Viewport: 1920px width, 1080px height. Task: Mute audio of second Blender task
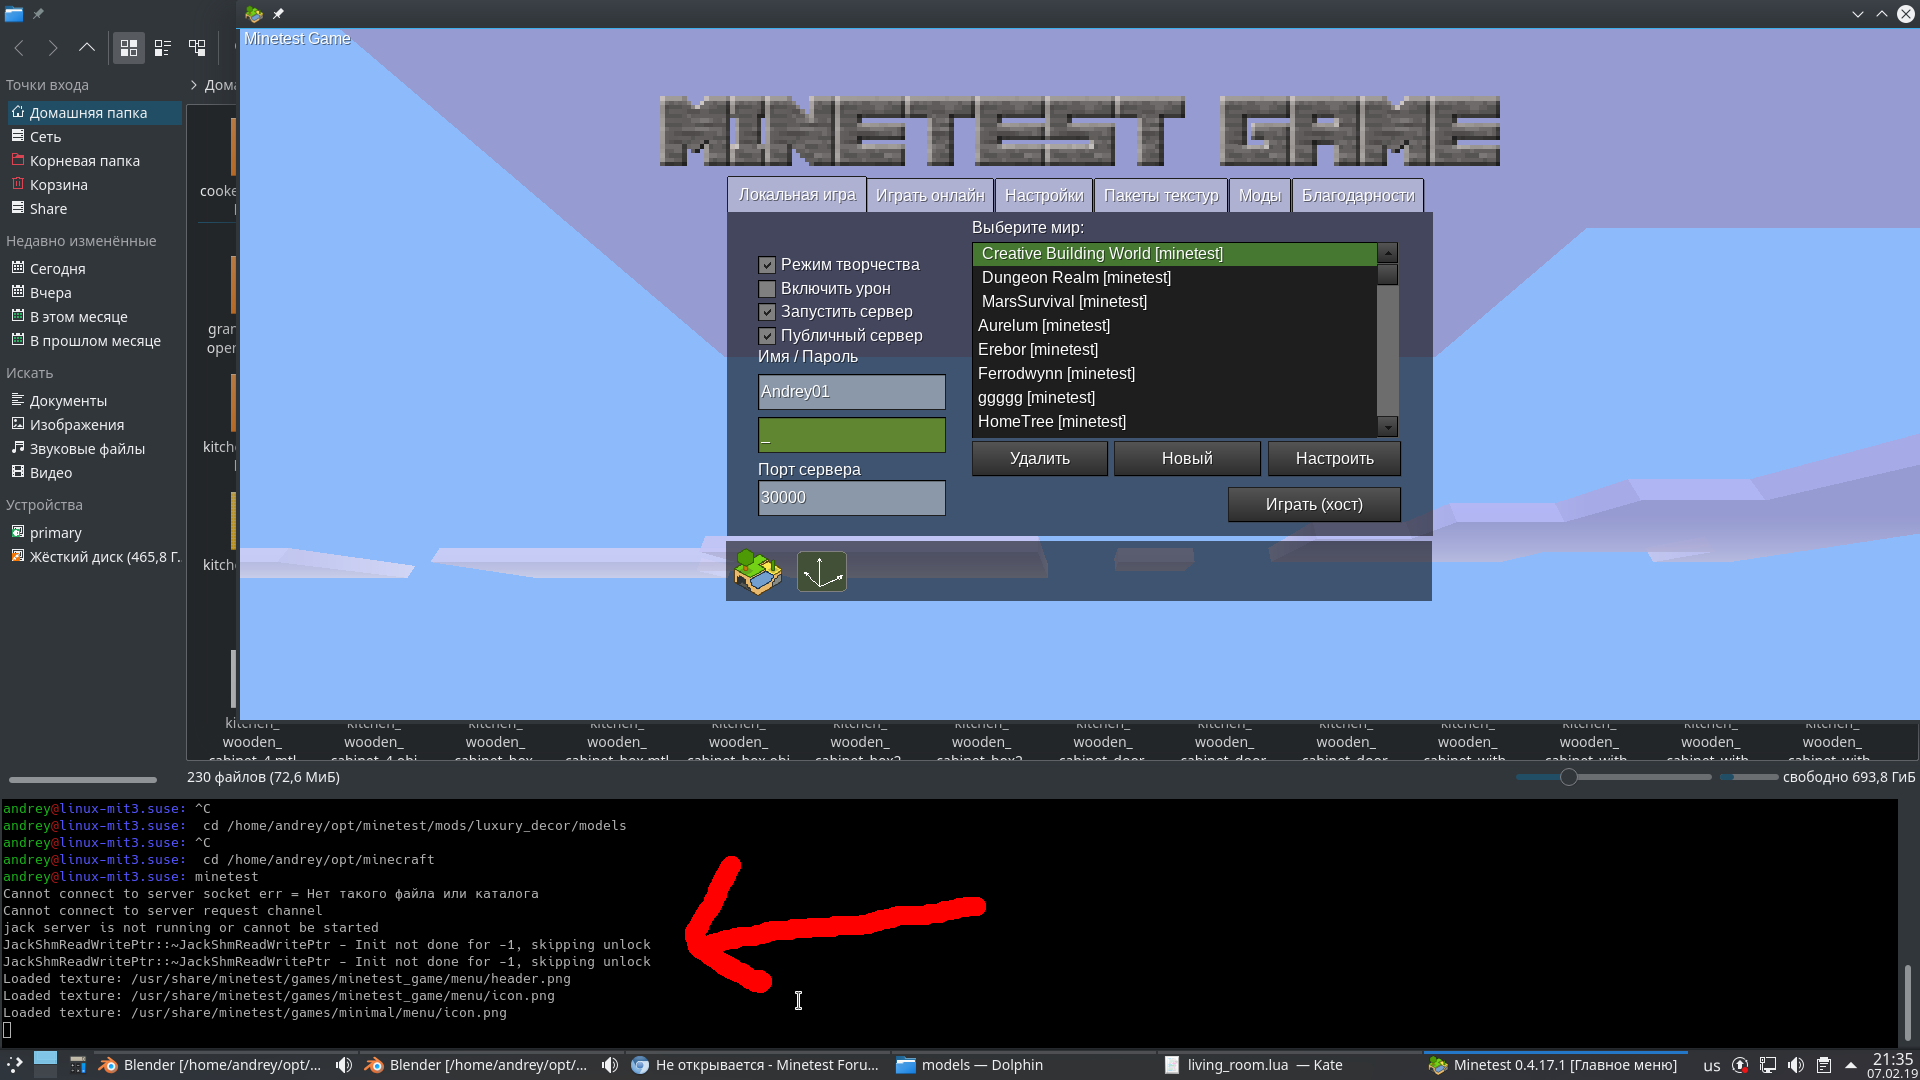(610, 1065)
